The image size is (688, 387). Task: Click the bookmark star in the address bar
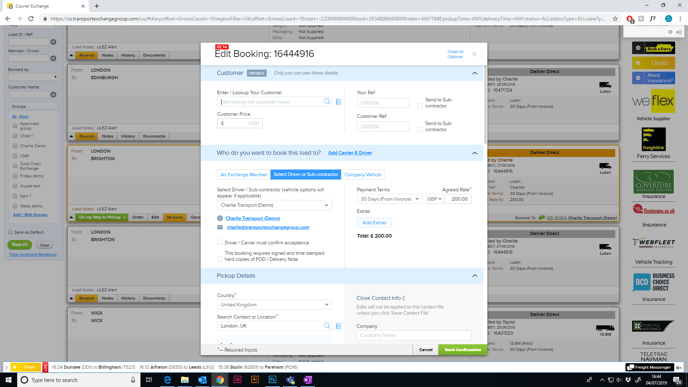(x=615, y=19)
